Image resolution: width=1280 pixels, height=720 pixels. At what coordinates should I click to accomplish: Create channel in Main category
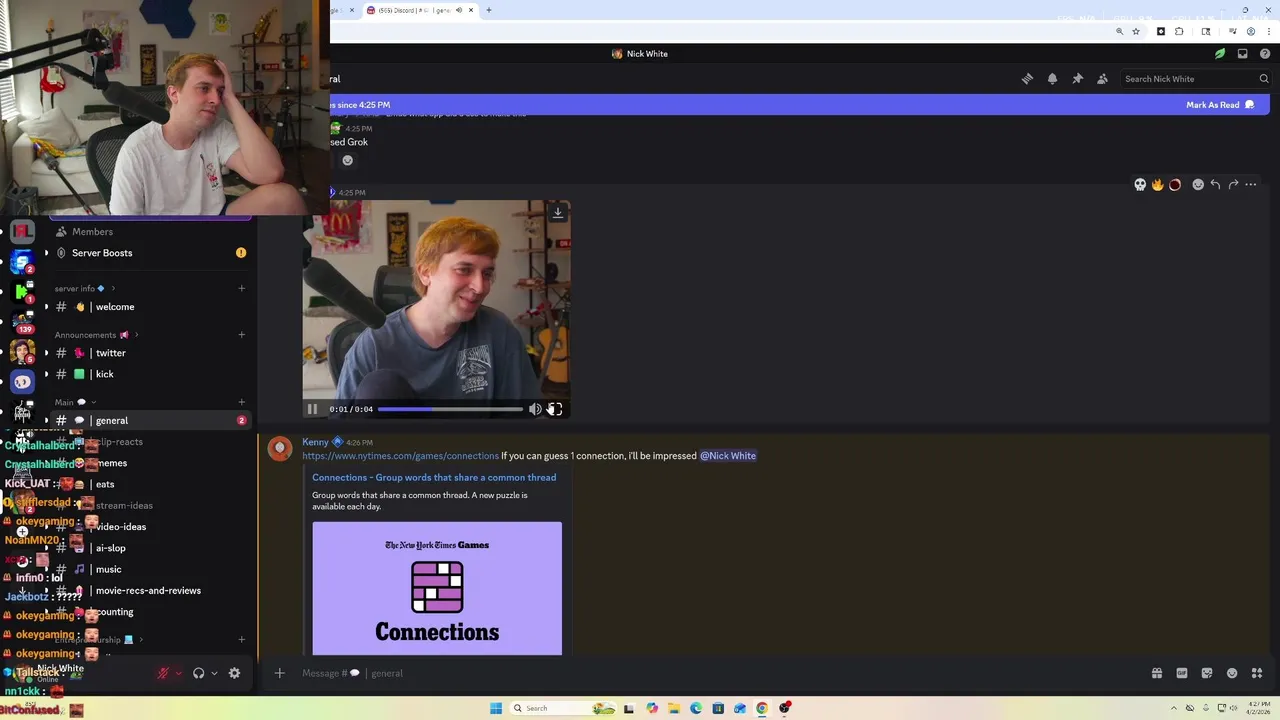(241, 402)
